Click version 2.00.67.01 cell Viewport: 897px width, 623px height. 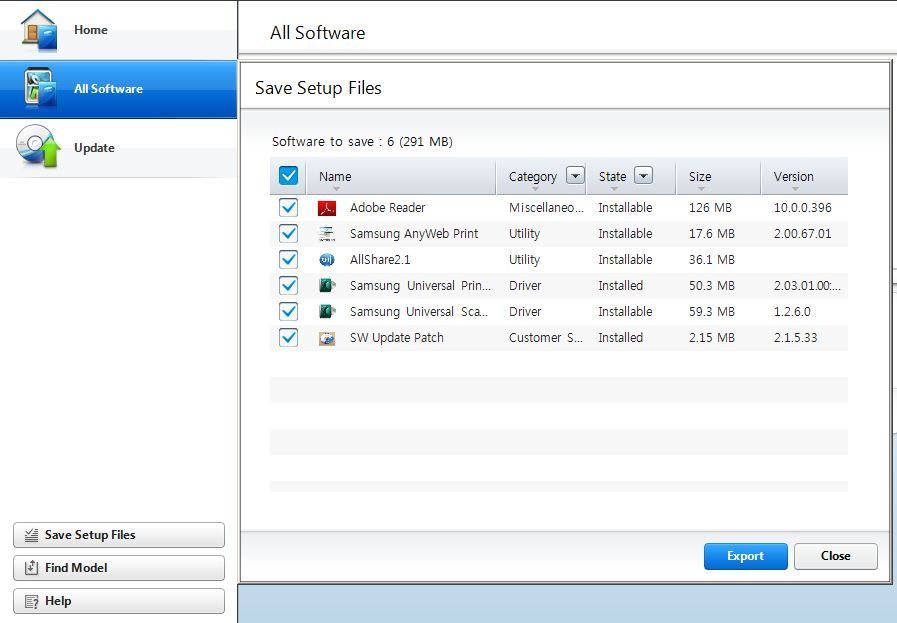(803, 233)
